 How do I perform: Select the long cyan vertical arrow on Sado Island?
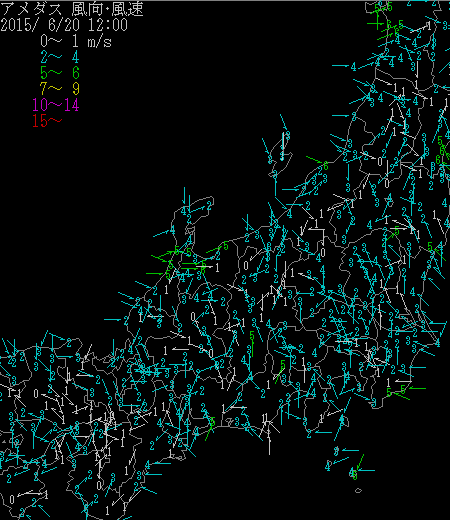(283, 146)
